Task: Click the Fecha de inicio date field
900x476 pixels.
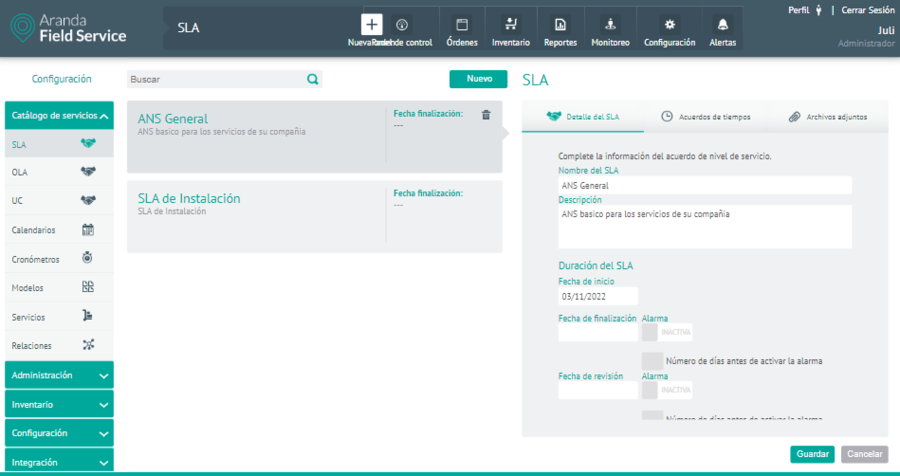Action: (598, 296)
